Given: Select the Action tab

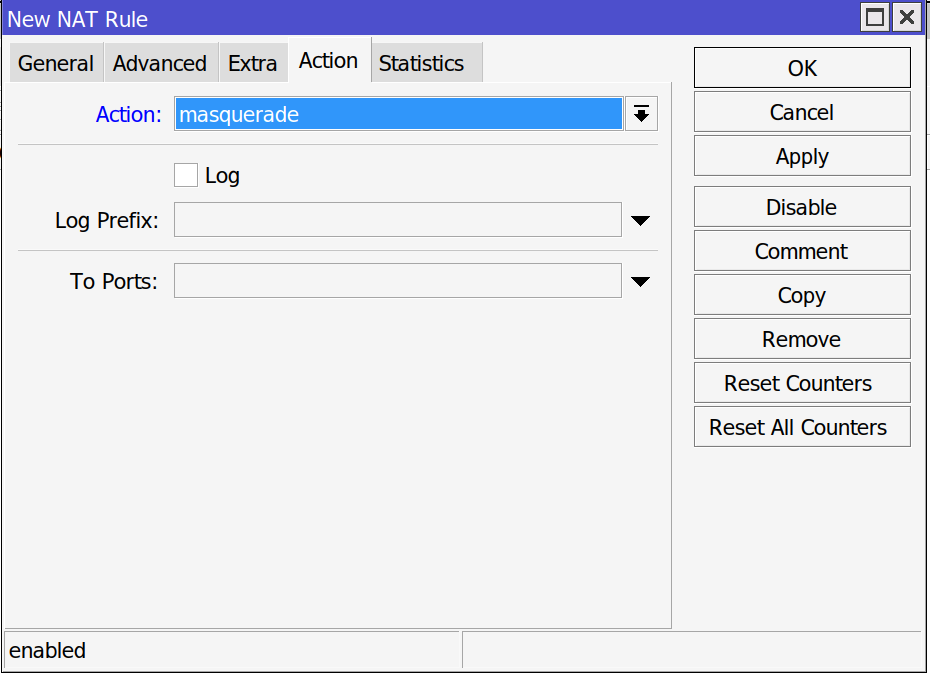Looking at the screenshot, I should tap(329, 61).
